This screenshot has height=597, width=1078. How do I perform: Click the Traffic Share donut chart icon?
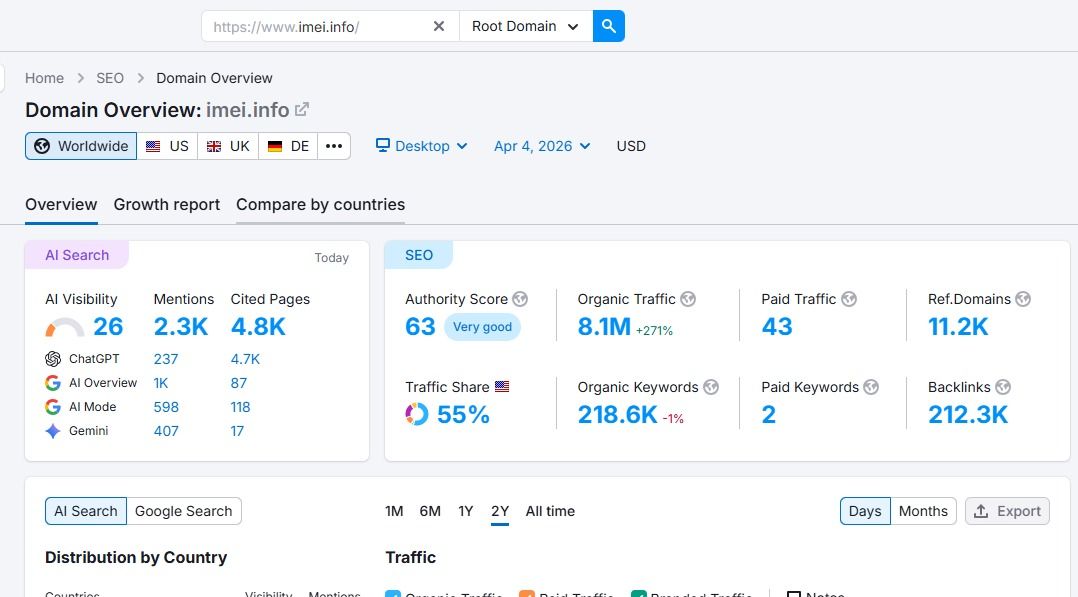(x=417, y=414)
